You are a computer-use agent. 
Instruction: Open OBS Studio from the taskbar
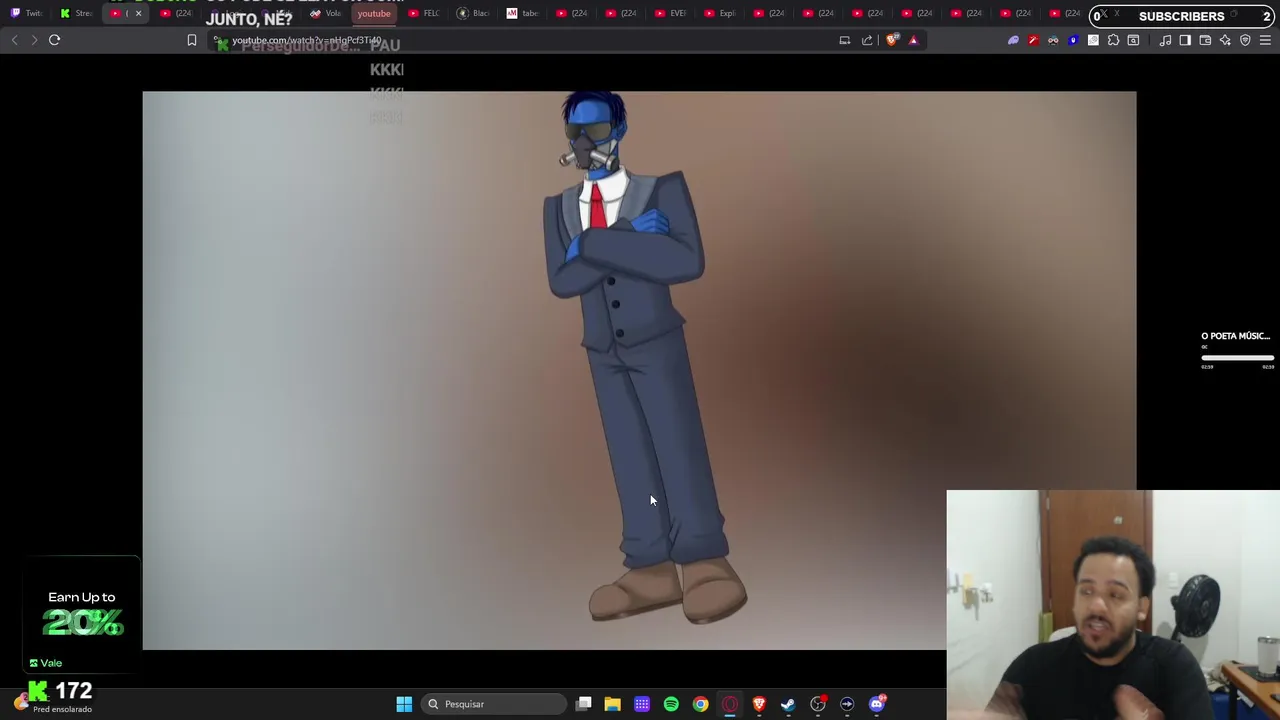tap(818, 704)
